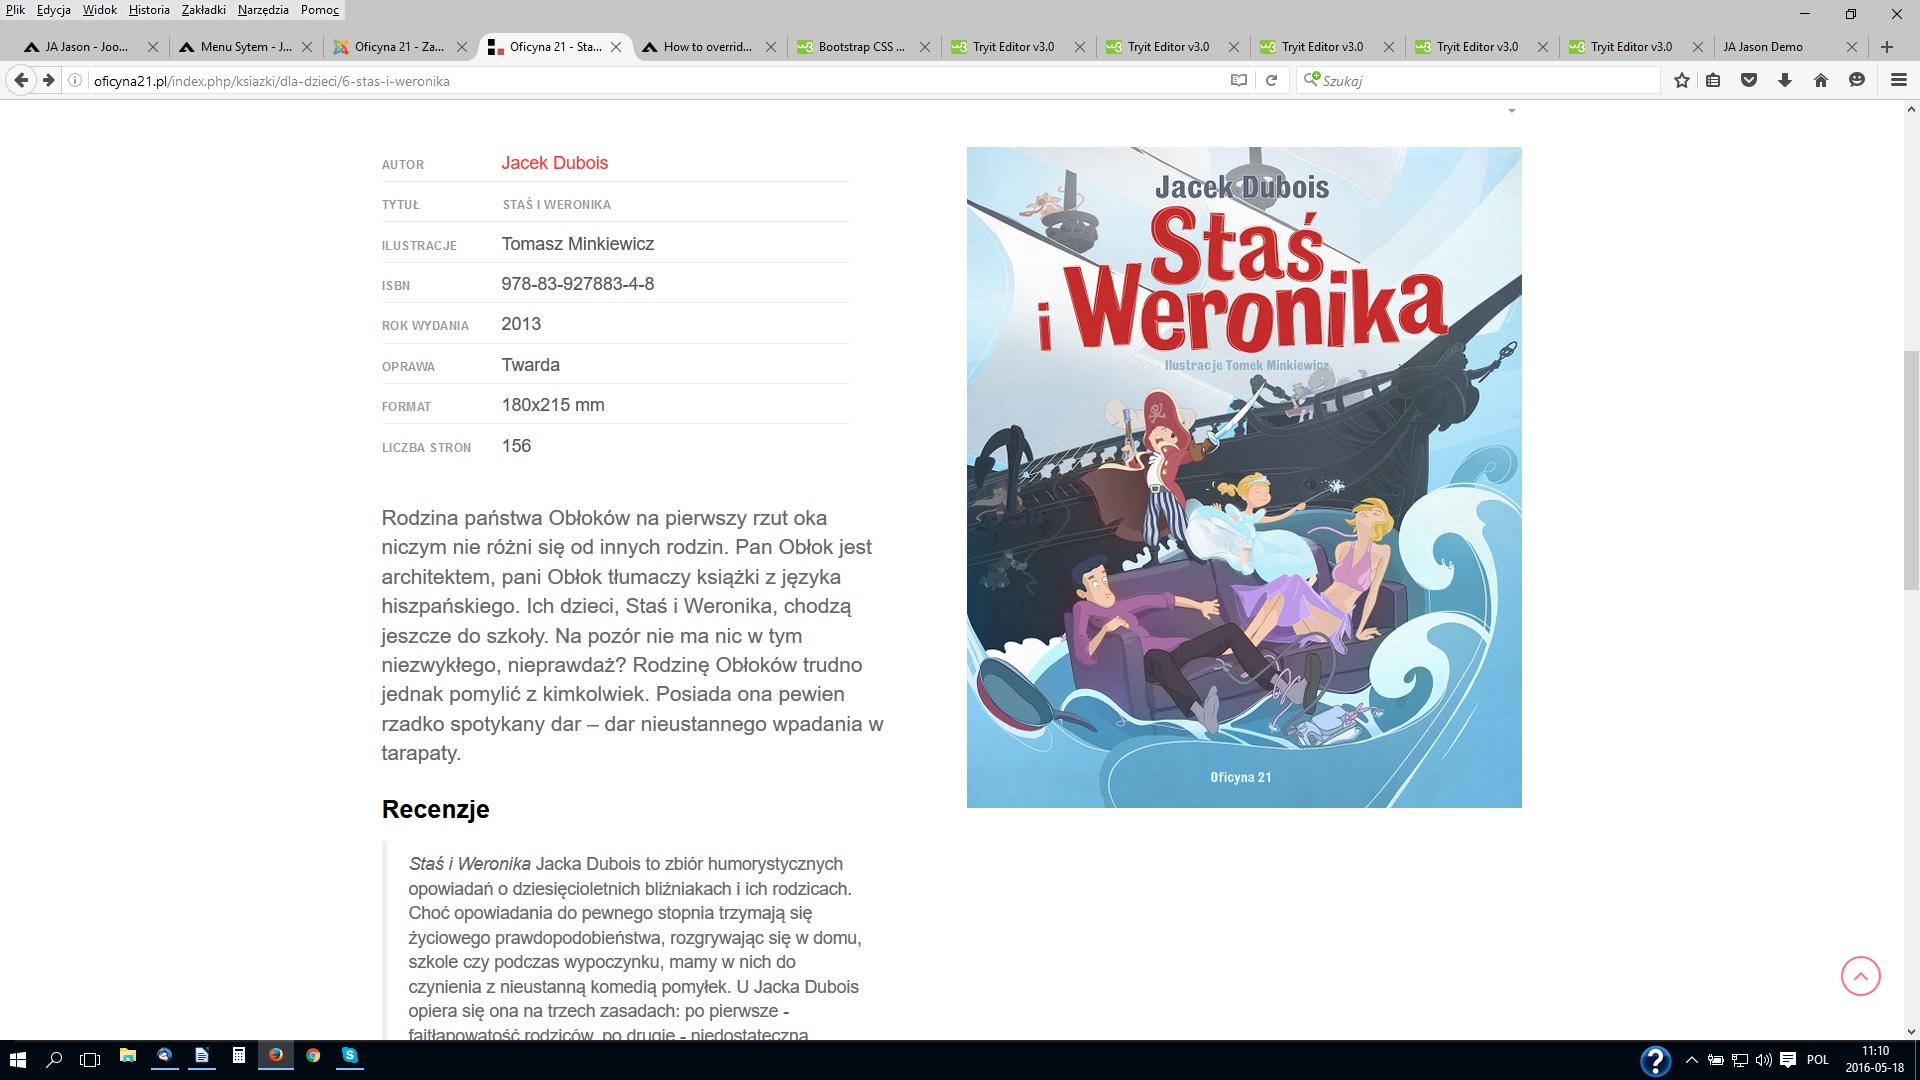This screenshot has height=1080, width=1920.
Task: Click the Jacek Dubois author link
Action: coord(554,163)
